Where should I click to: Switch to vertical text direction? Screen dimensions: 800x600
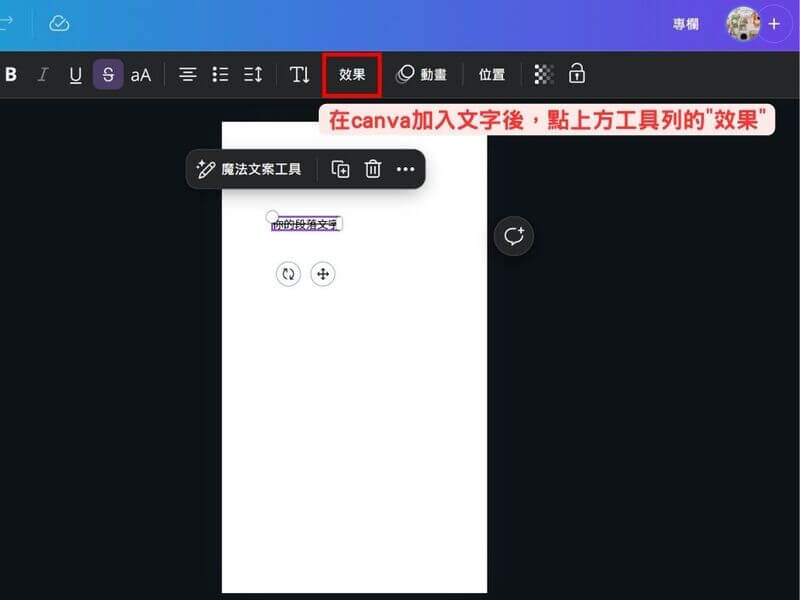click(300, 75)
